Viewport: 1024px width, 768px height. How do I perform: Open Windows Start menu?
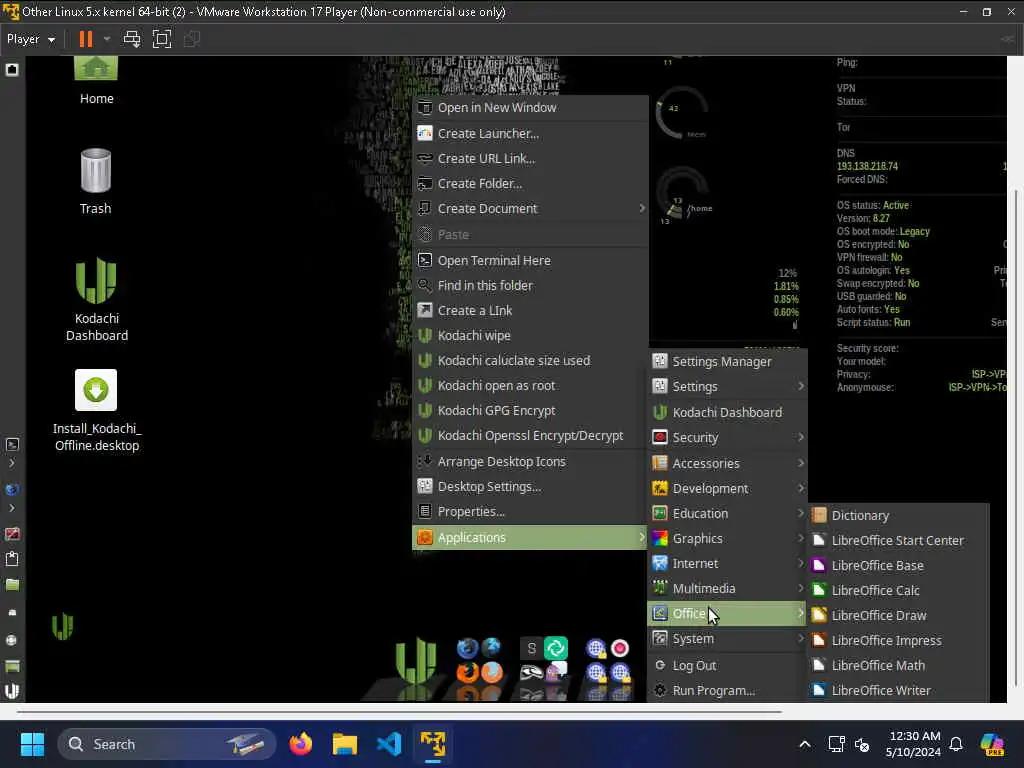coord(32,744)
